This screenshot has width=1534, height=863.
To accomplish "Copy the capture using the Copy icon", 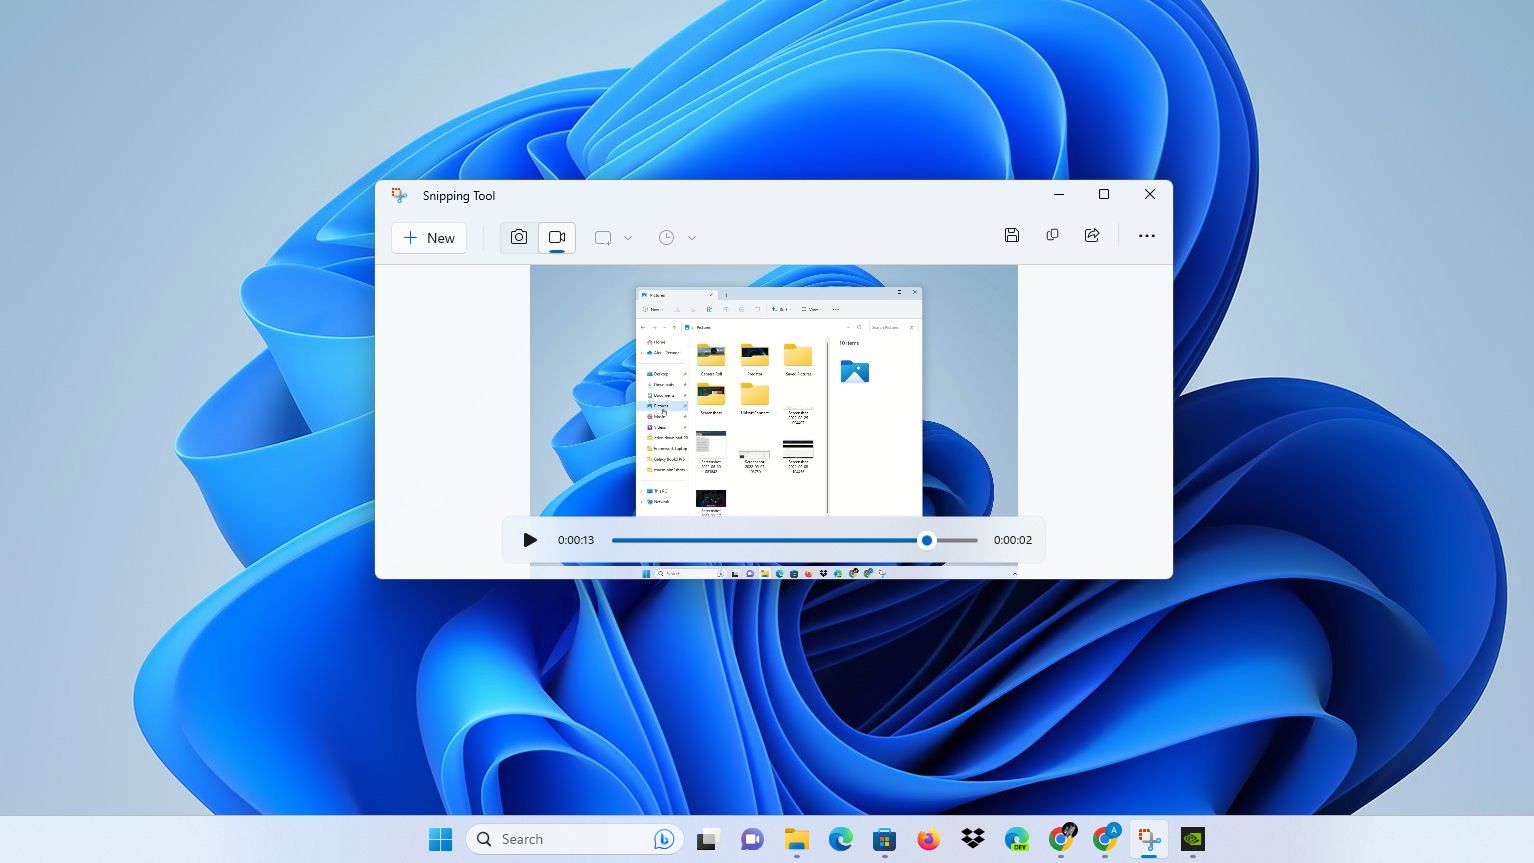I will [1052, 235].
